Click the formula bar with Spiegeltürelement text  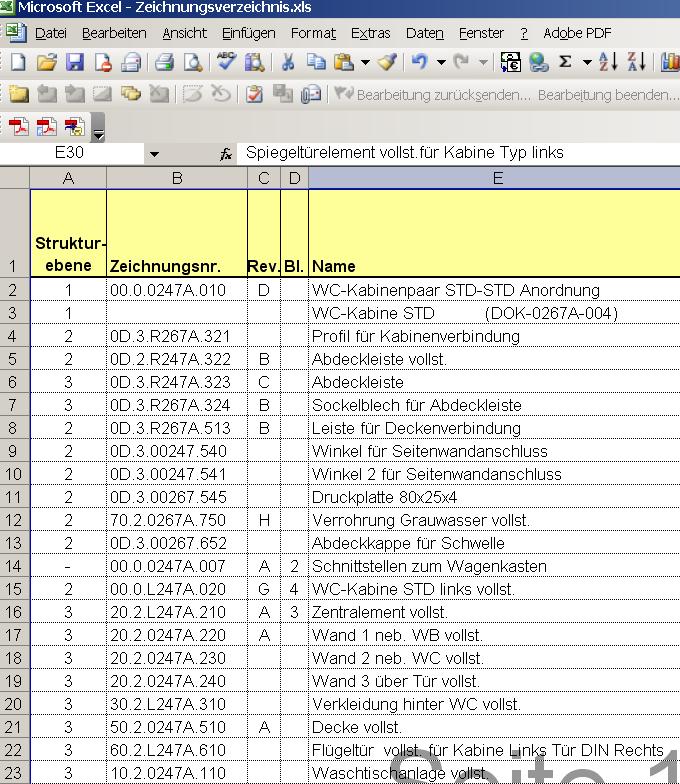tap(458, 153)
